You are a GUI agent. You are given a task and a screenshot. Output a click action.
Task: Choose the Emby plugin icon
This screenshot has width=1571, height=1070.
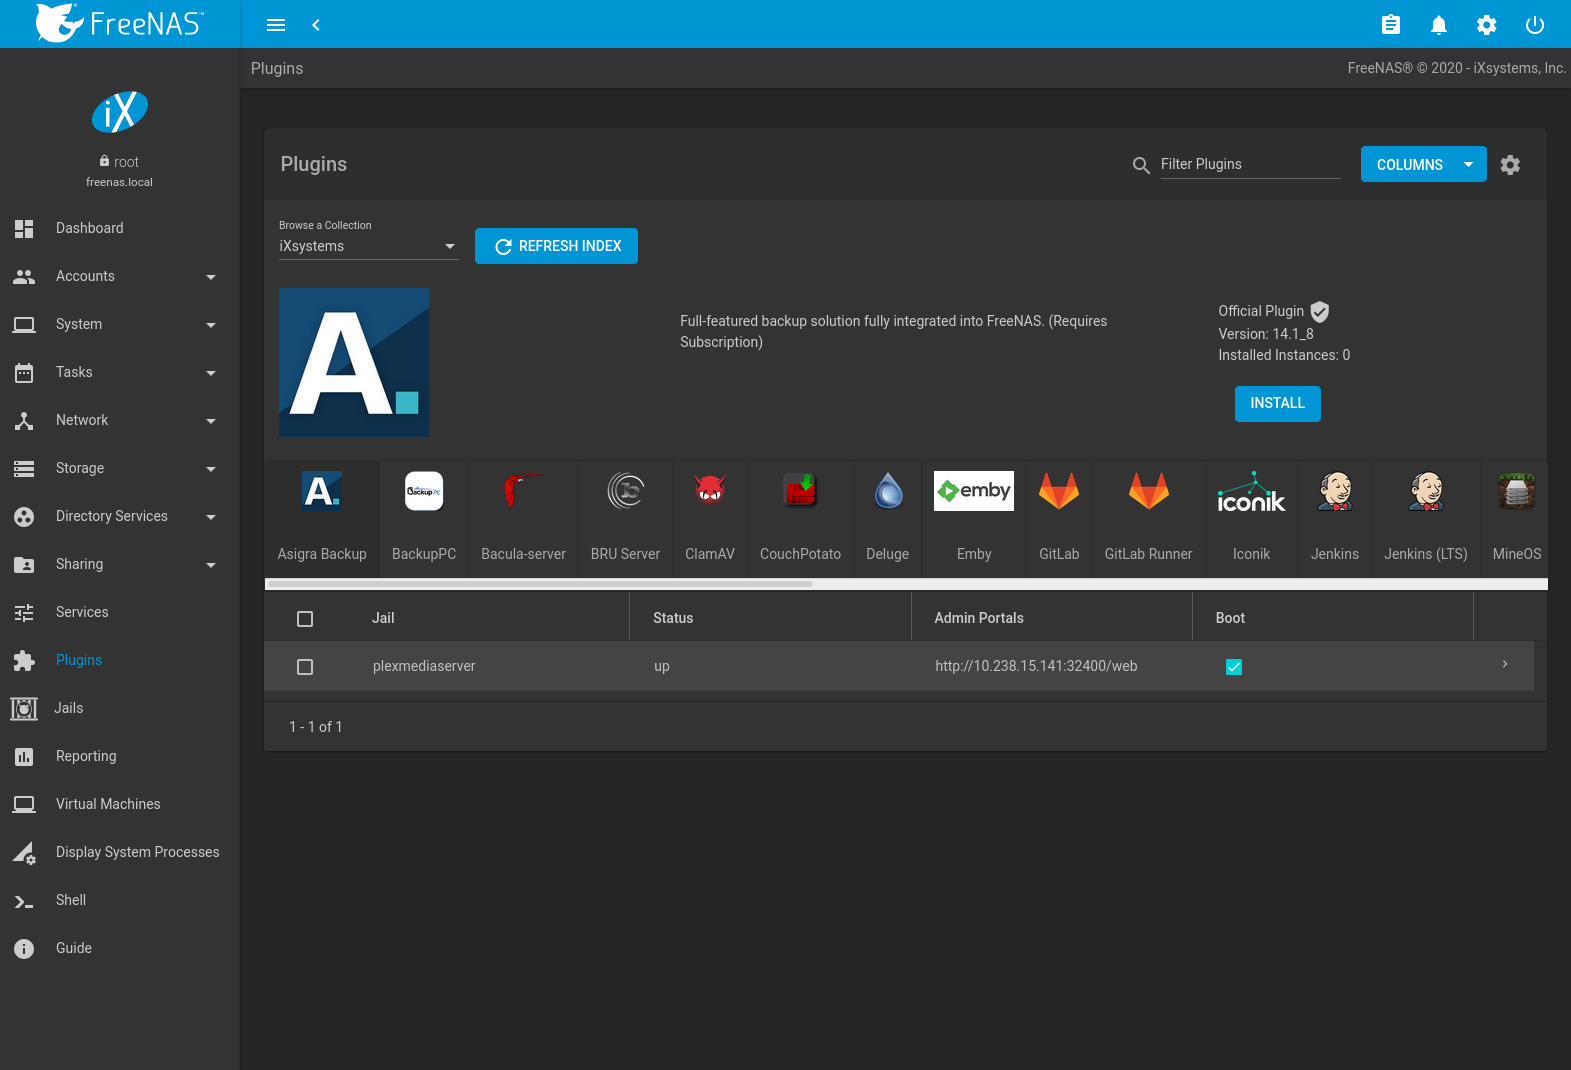click(x=973, y=491)
